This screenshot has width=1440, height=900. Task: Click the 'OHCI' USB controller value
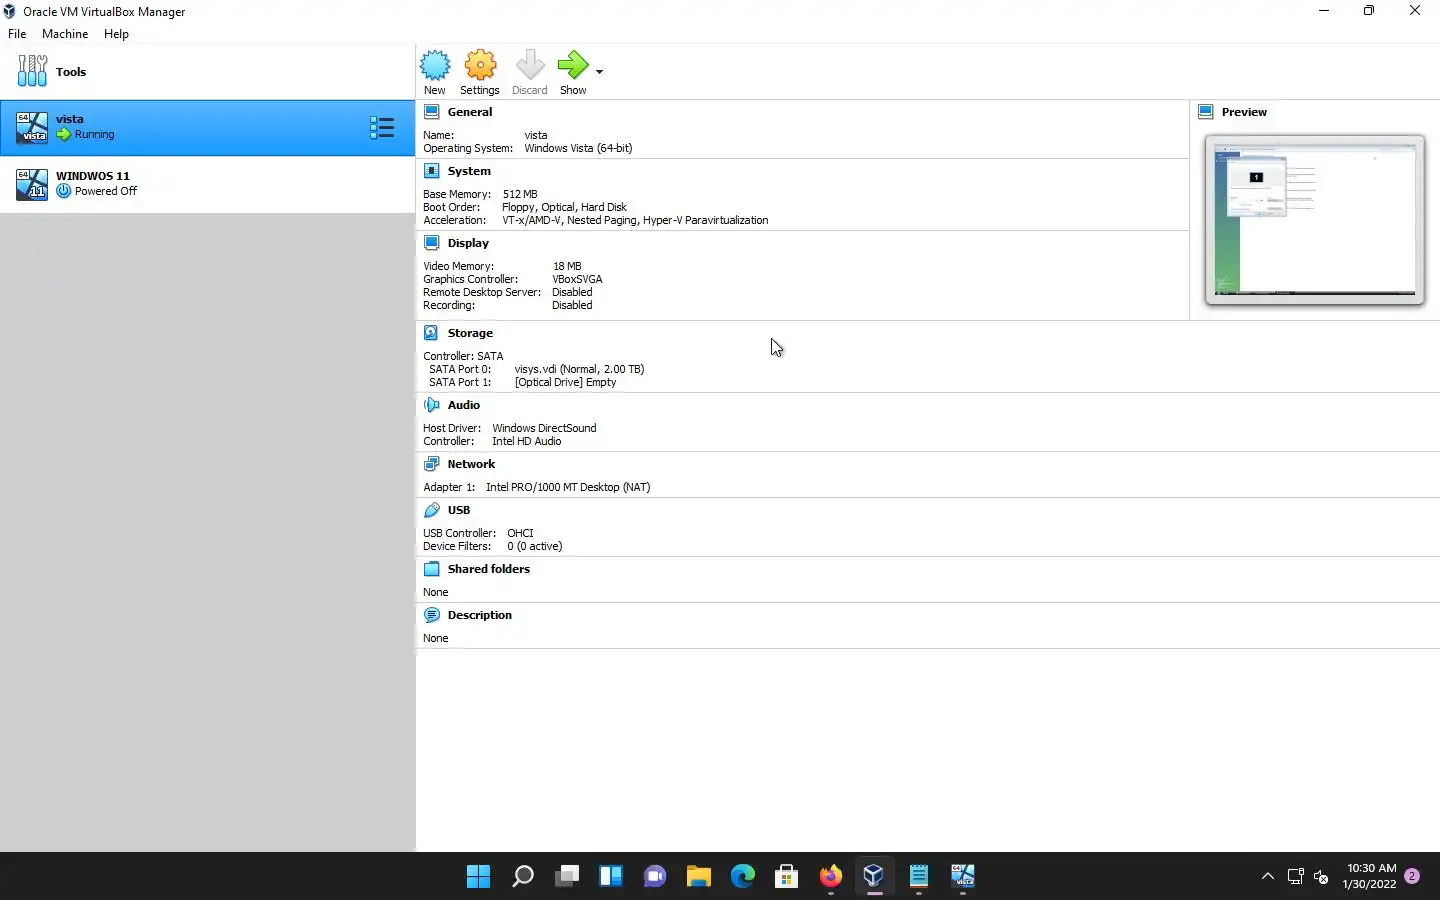pos(520,533)
